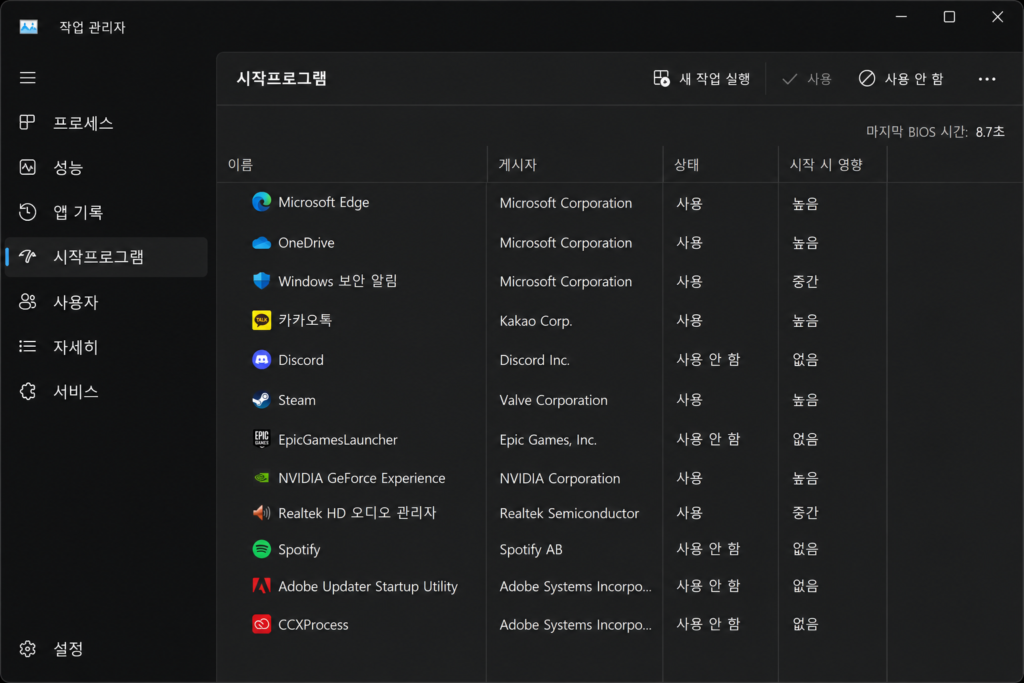Click the OneDrive cloud icon
The image size is (1024, 683).
pos(261,243)
